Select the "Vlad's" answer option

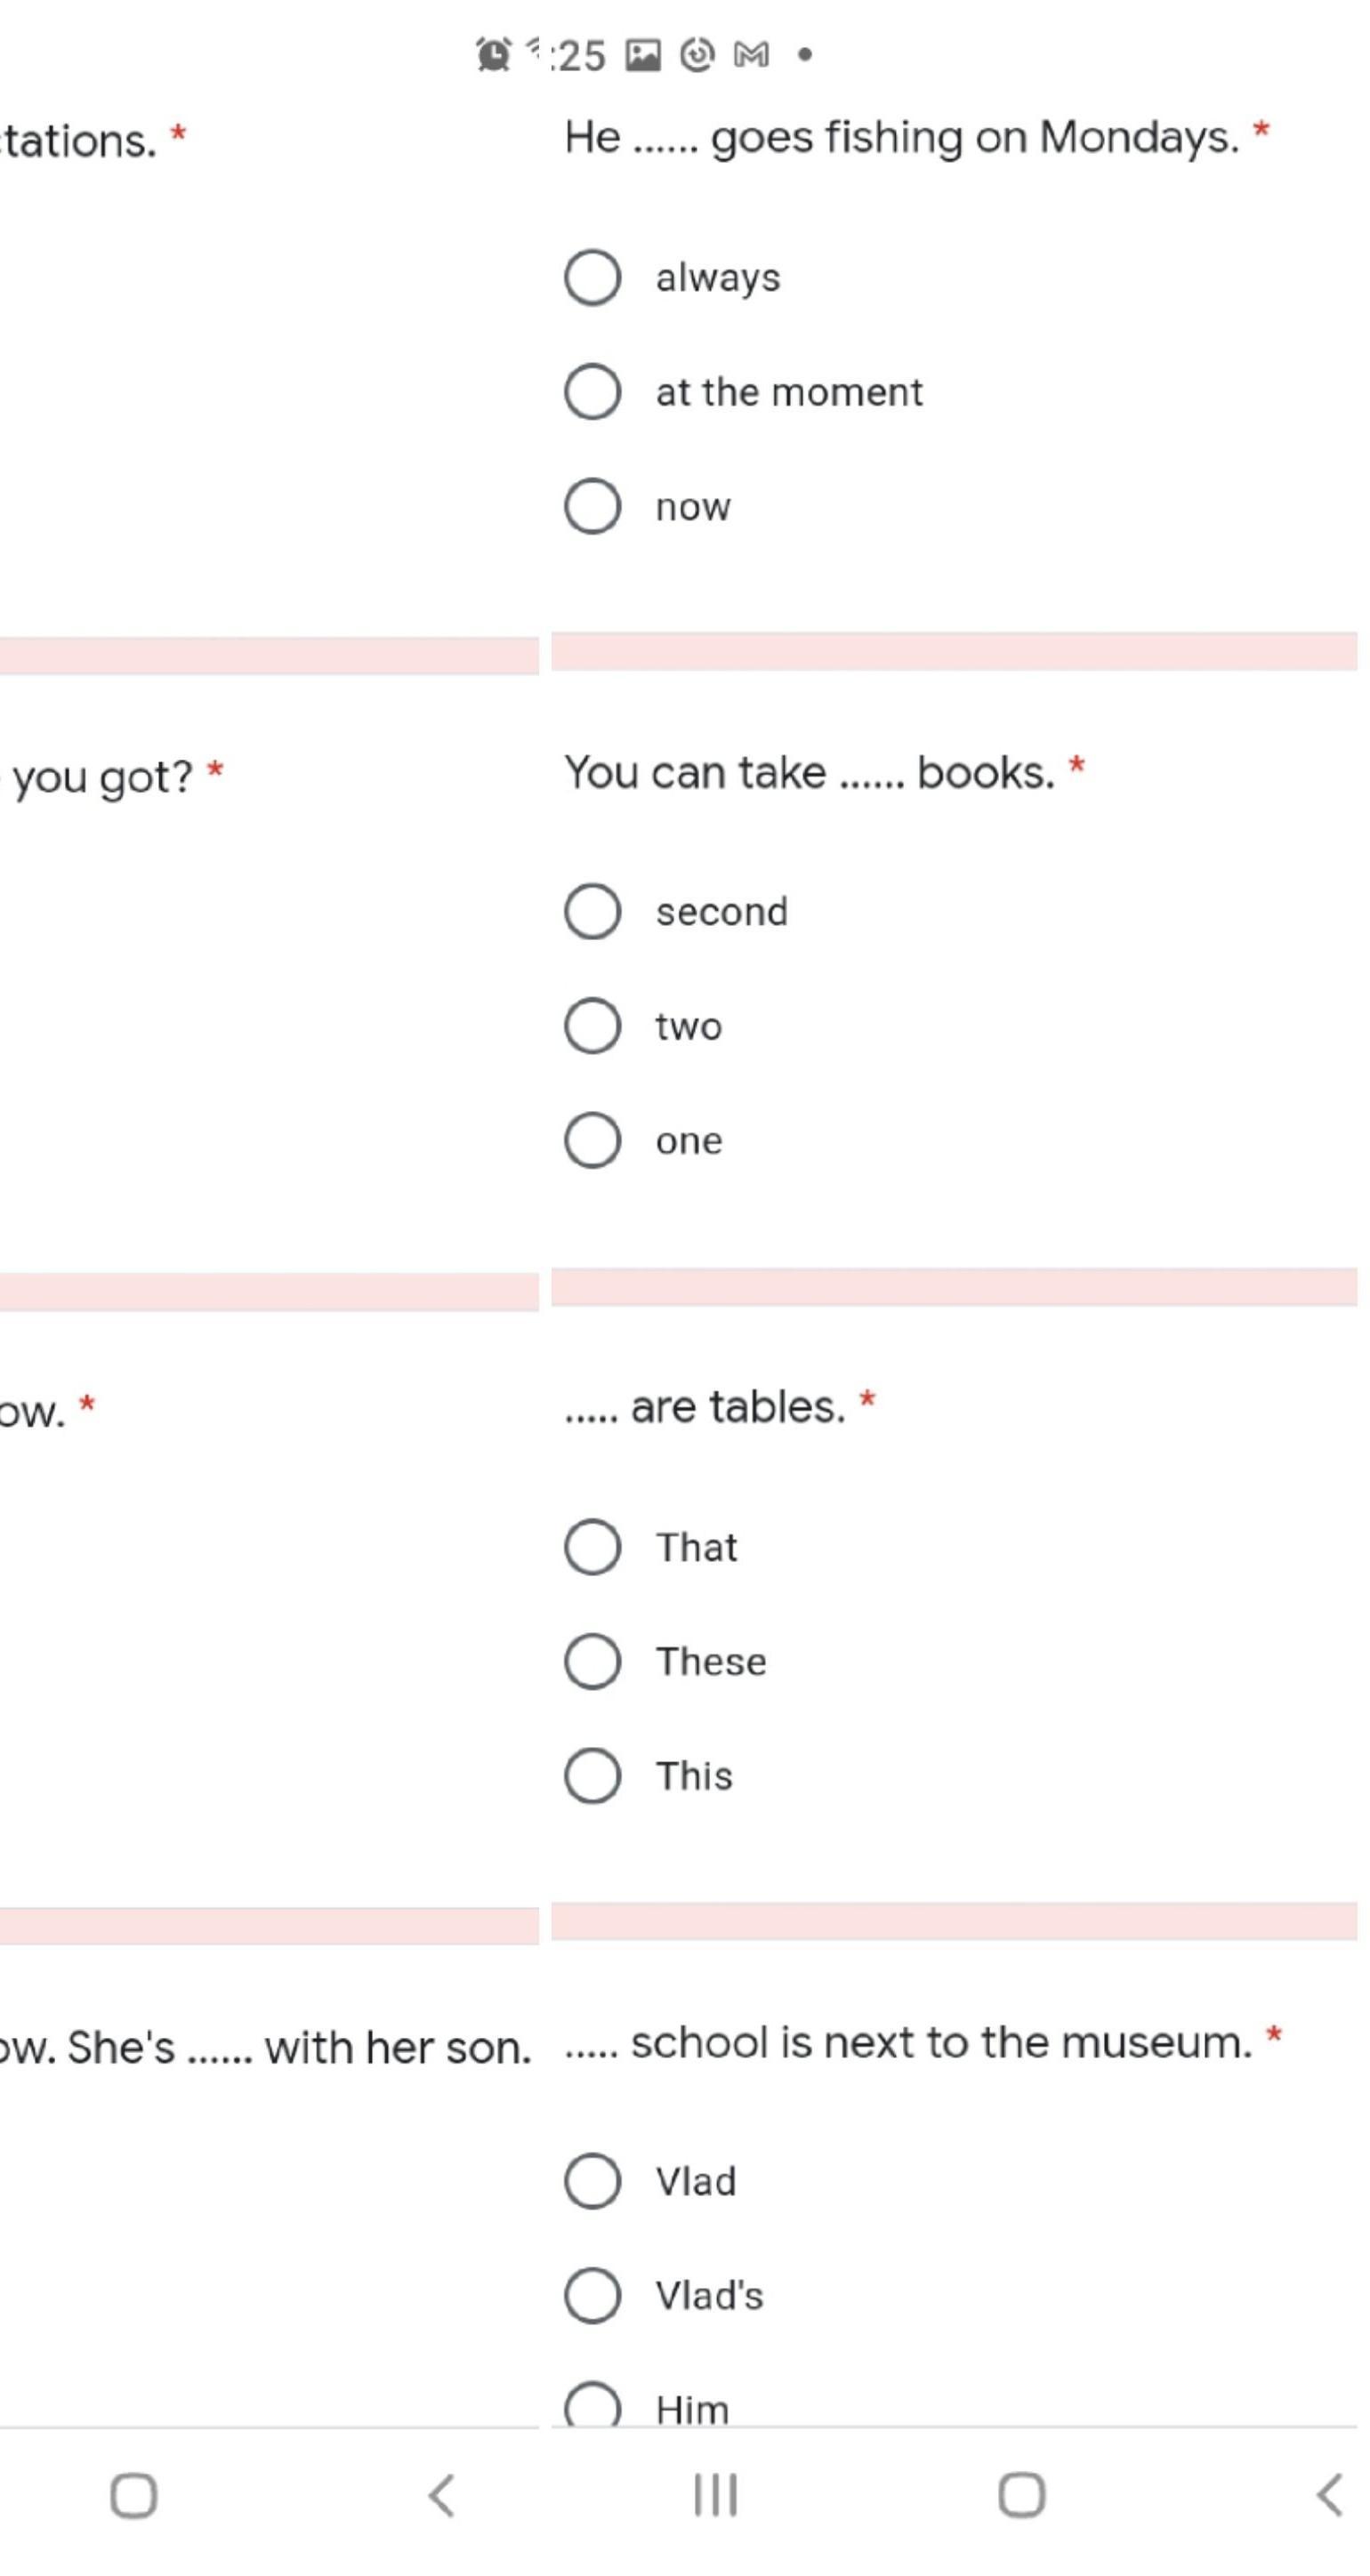click(x=593, y=2295)
